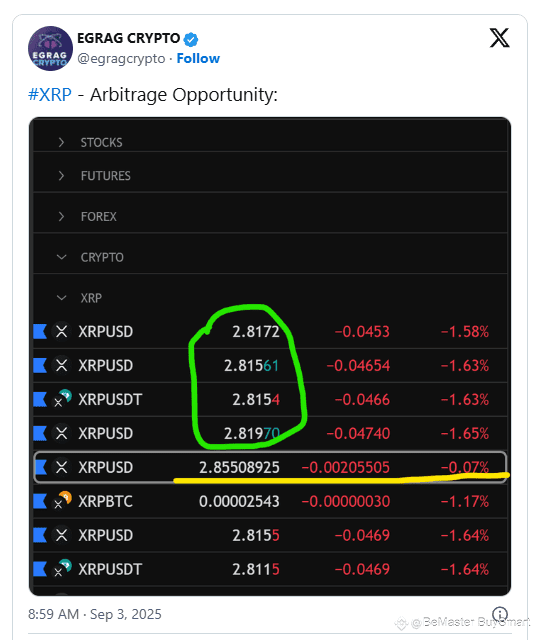Open the #XRP hashtag link

(50, 95)
